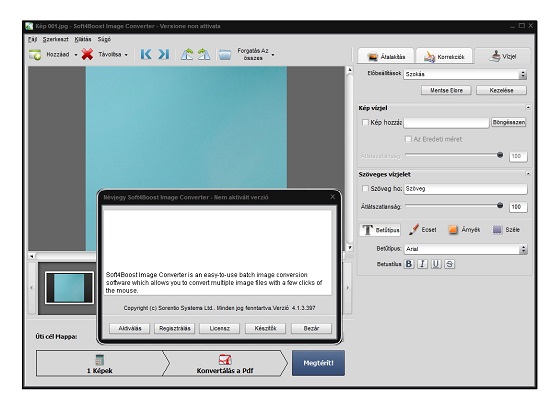
Task: Click the Aktiválás button
Action: (129, 328)
